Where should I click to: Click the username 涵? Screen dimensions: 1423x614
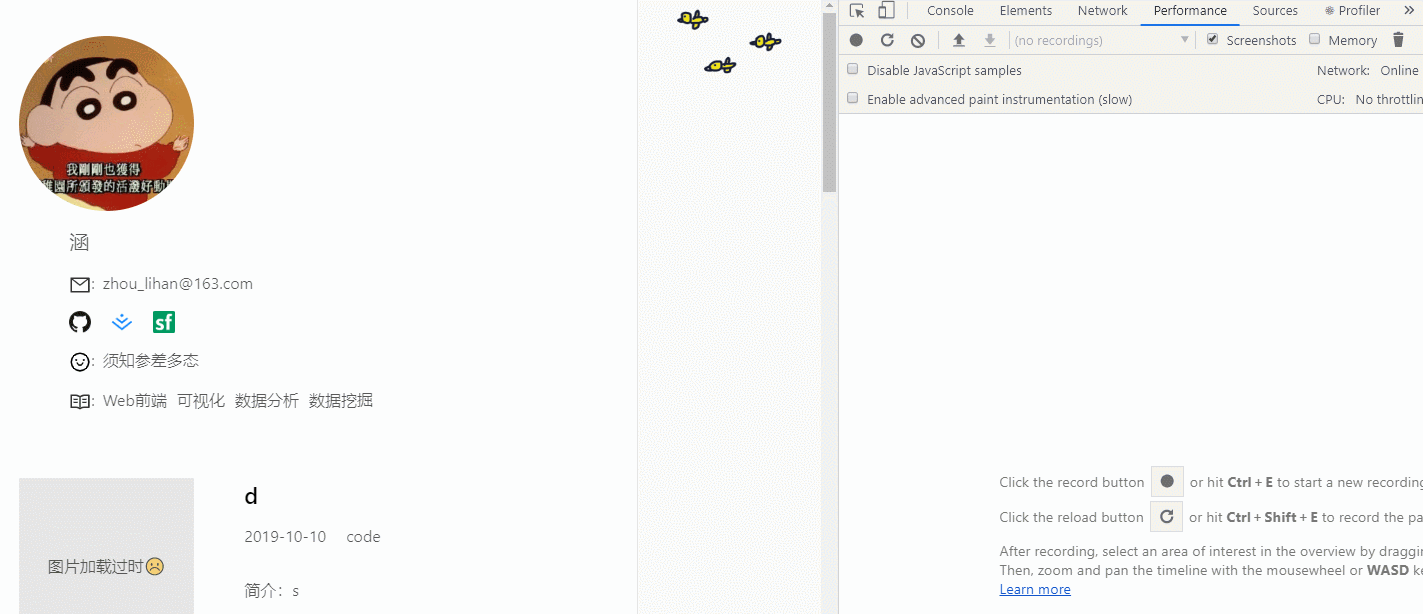[80, 242]
